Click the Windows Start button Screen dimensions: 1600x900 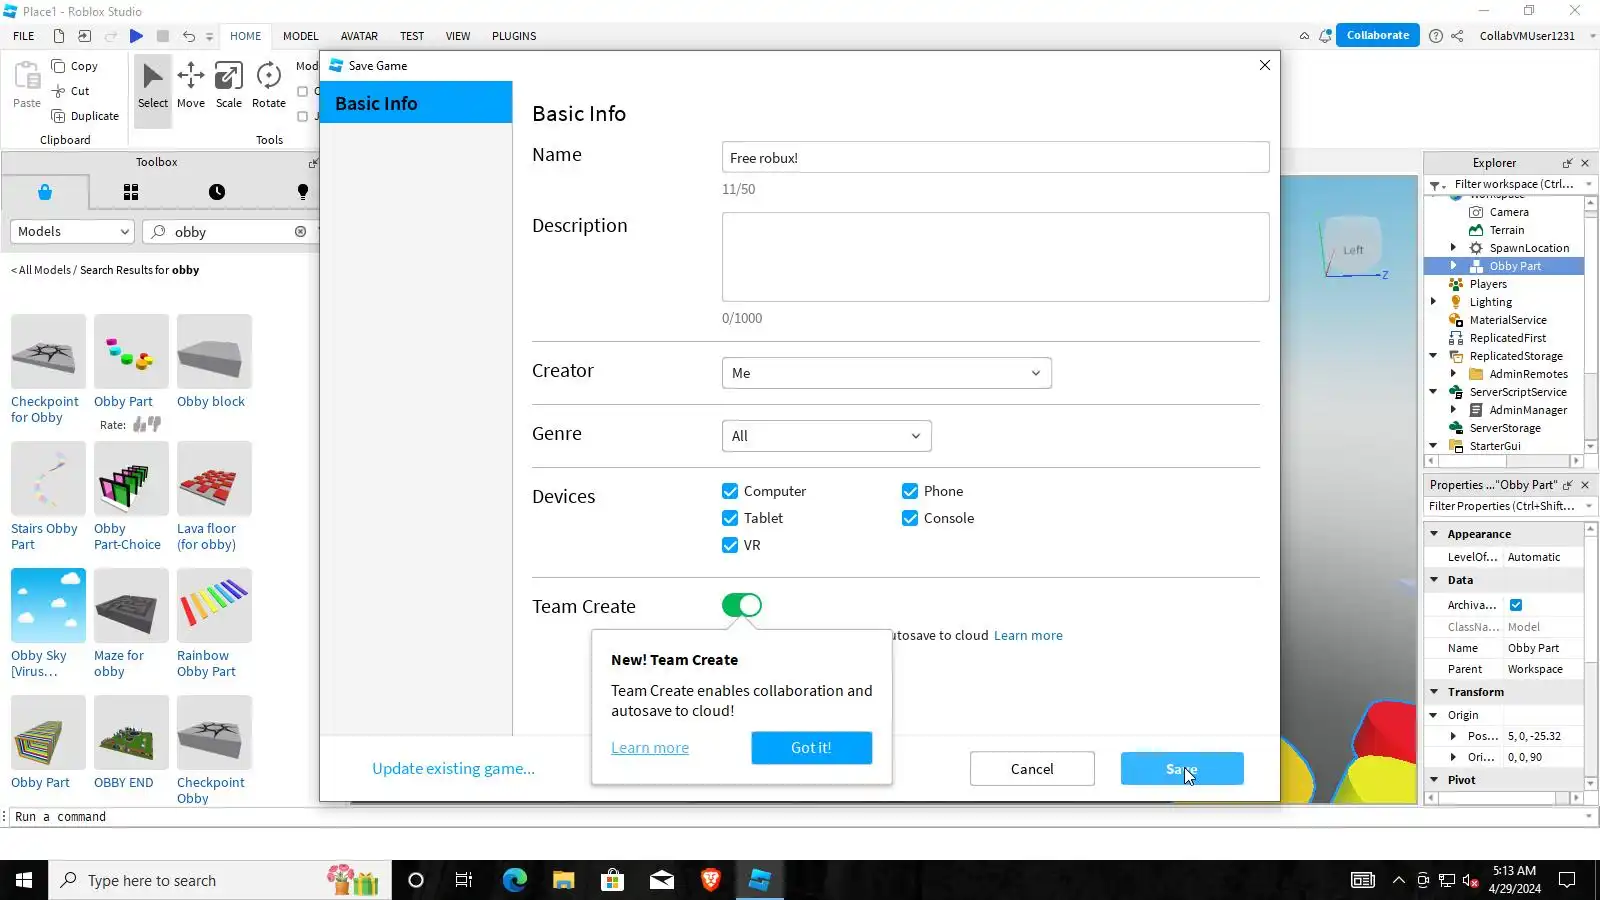(x=24, y=880)
